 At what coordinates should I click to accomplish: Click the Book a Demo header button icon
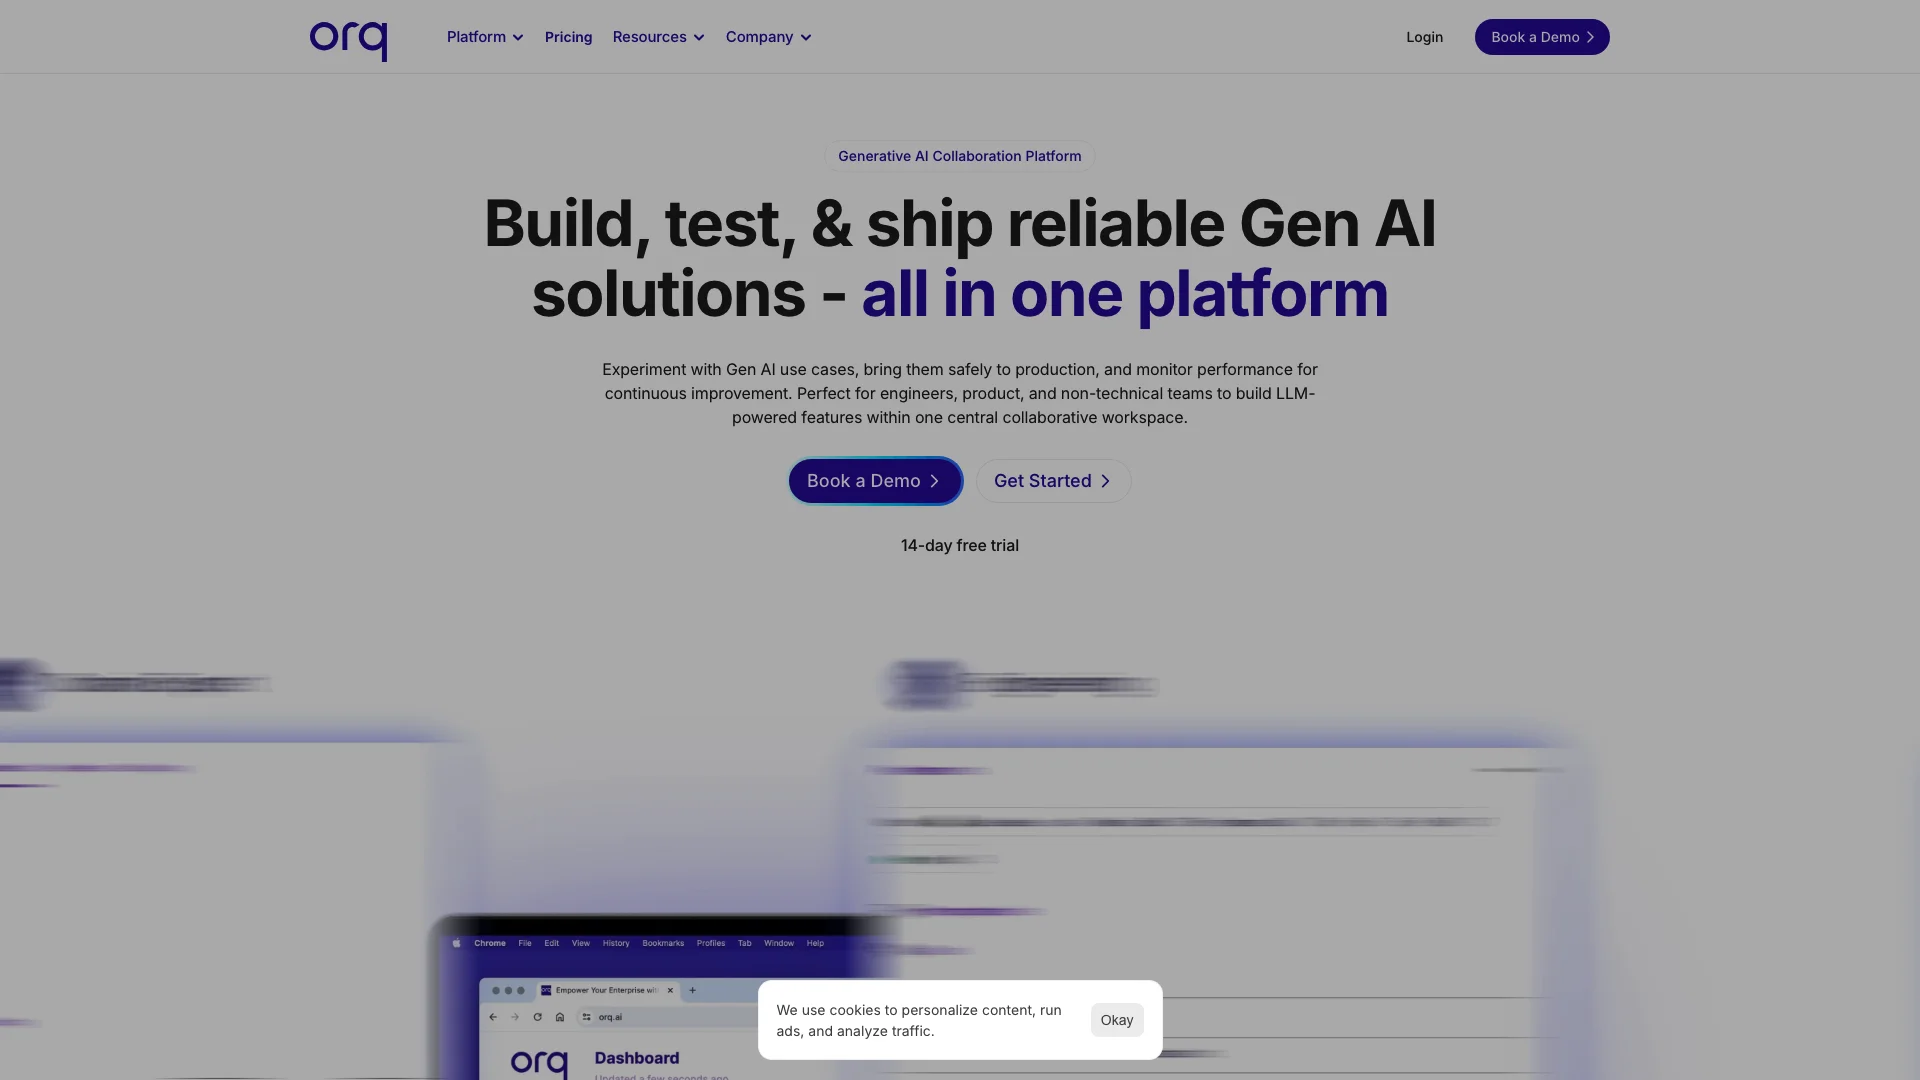1590,37
